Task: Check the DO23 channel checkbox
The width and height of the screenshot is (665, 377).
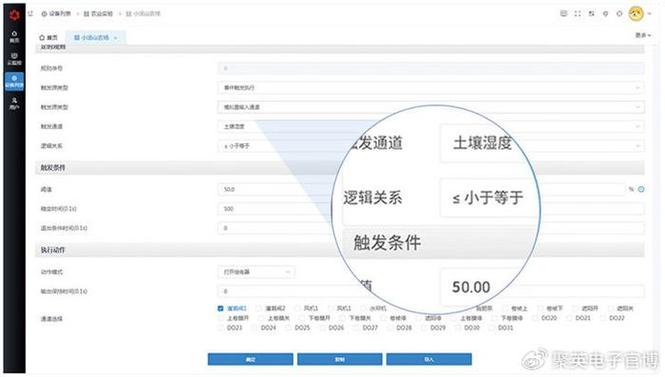Action: click(x=221, y=327)
